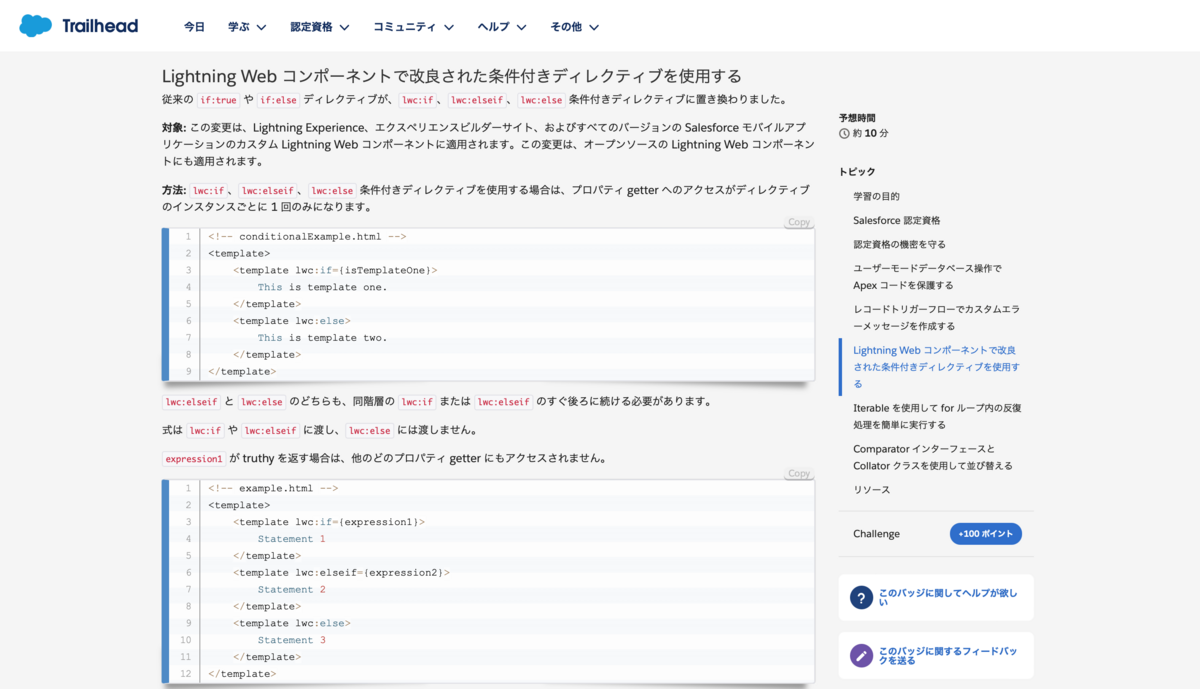Open Comparator インターフェース topic link
Screen dimensions: 1200x689
(x=933, y=457)
